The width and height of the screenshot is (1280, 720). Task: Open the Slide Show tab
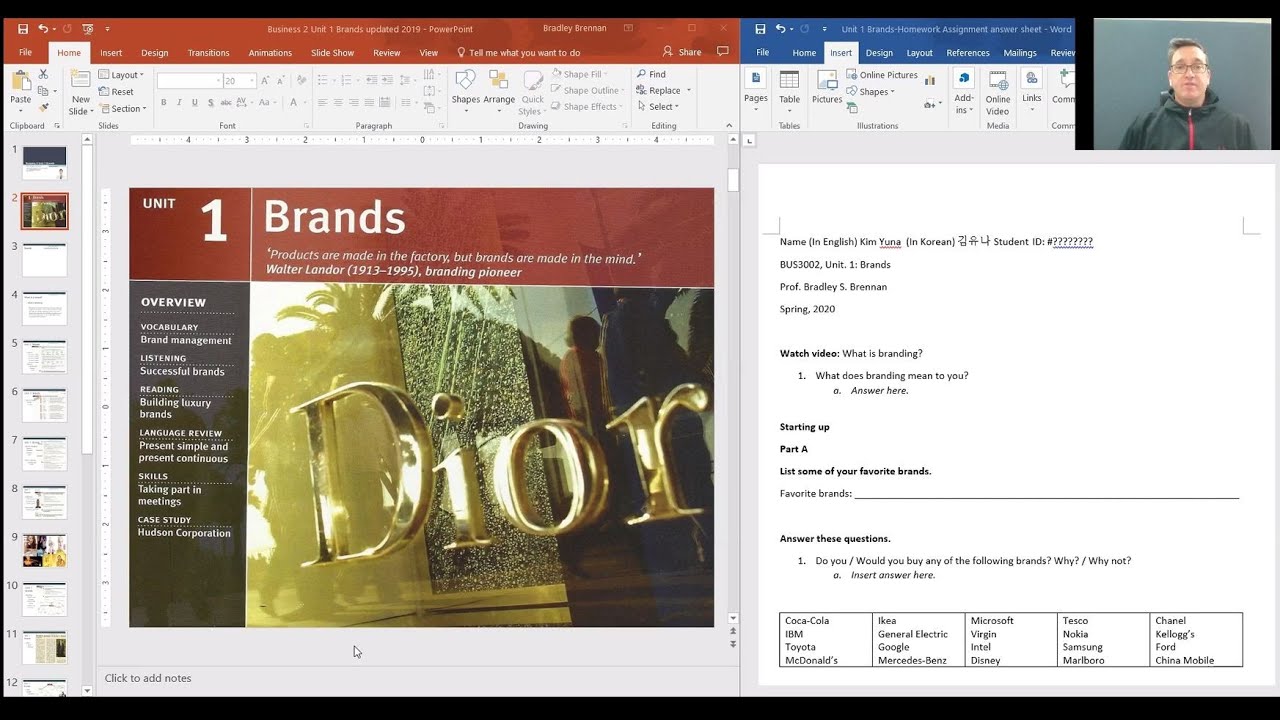(332, 53)
